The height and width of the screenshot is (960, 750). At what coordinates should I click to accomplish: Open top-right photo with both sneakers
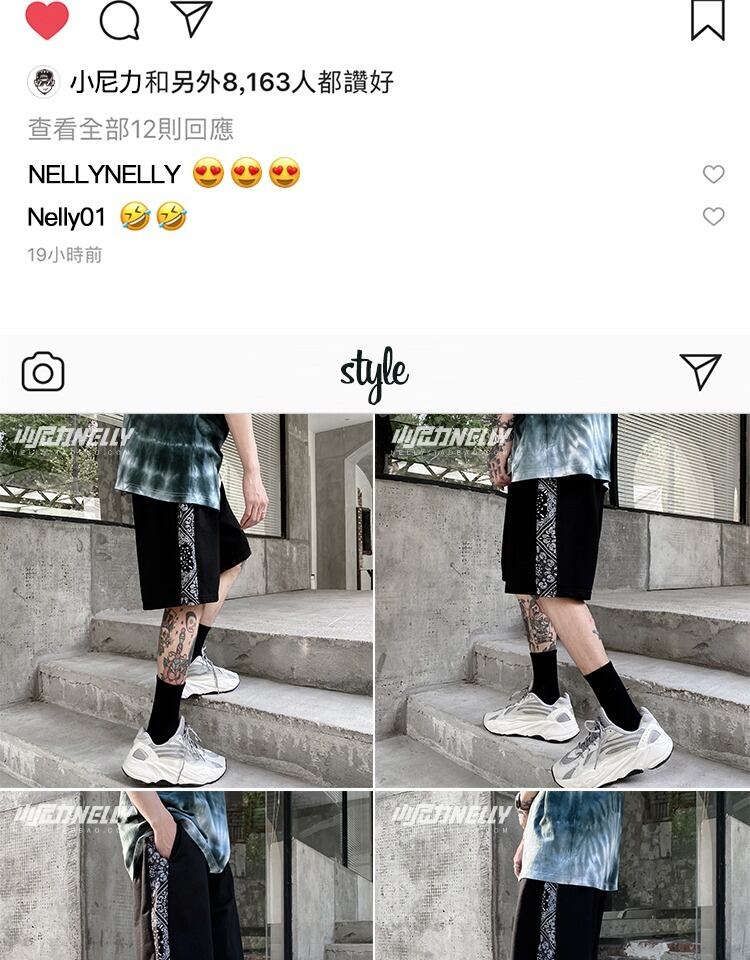pyautogui.click(x=563, y=600)
